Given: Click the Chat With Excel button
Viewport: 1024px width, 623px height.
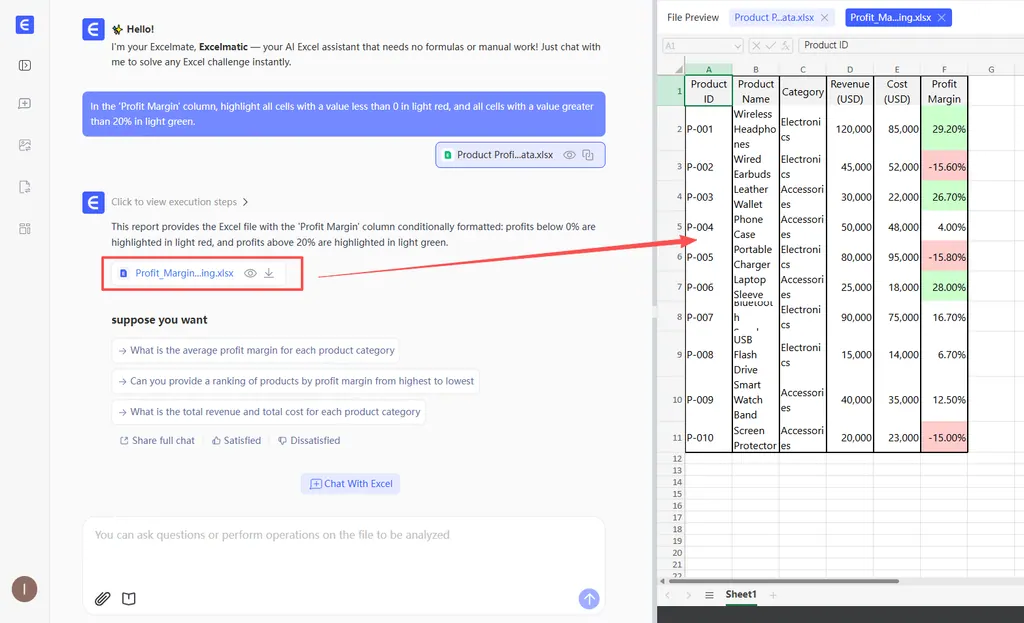Looking at the screenshot, I should pyautogui.click(x=351, y=484).
